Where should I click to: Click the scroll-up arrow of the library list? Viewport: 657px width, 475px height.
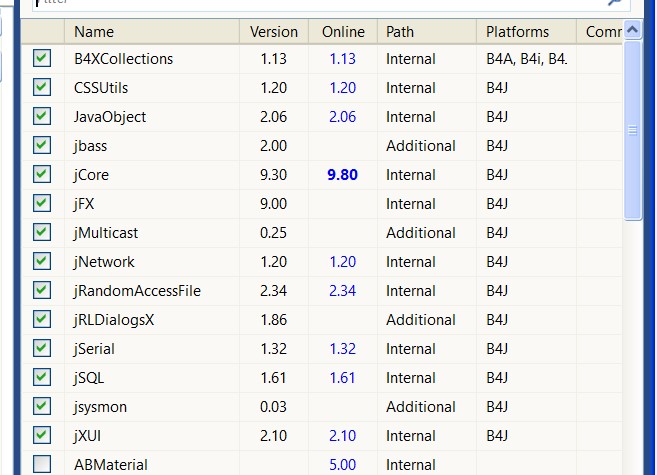click(633, 33)
